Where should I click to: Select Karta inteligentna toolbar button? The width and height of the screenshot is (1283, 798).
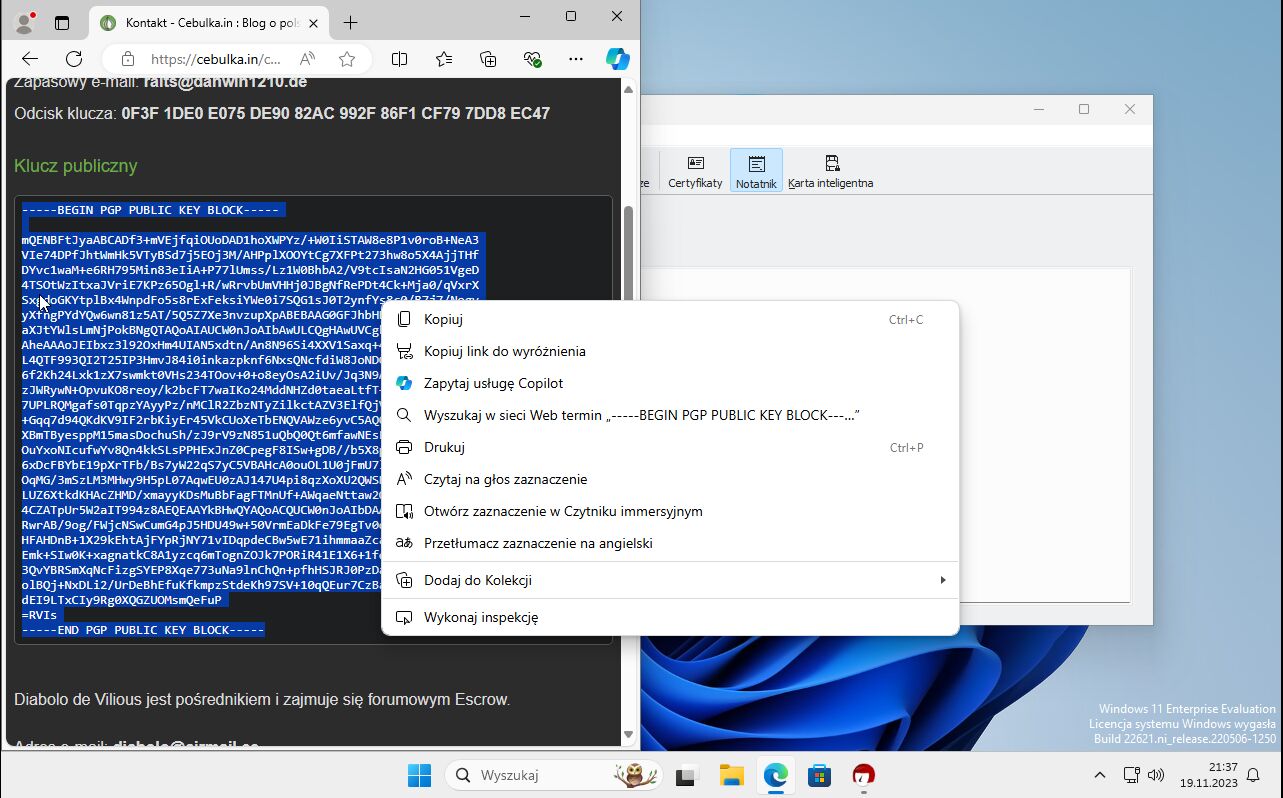pyautogui.click(x=830, y=171)
